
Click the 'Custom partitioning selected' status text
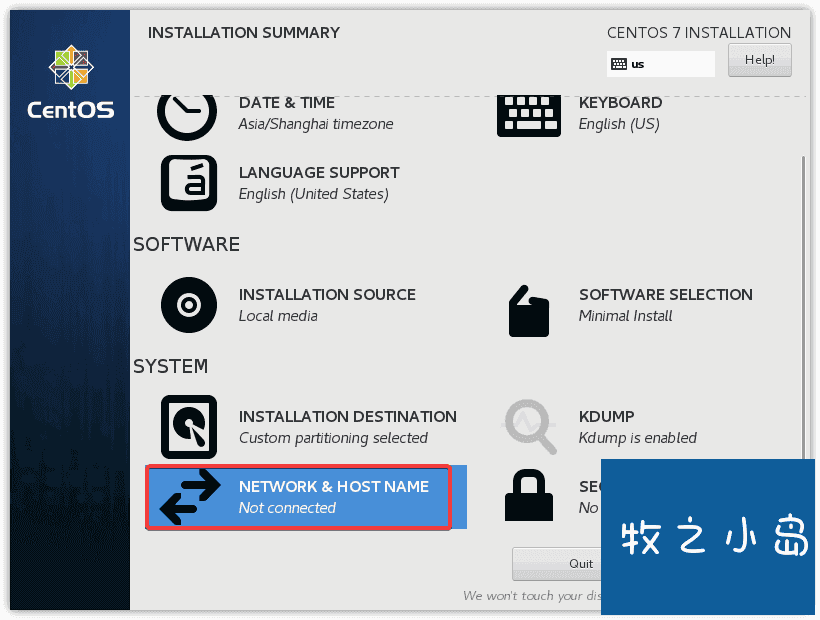click(333, 438)
